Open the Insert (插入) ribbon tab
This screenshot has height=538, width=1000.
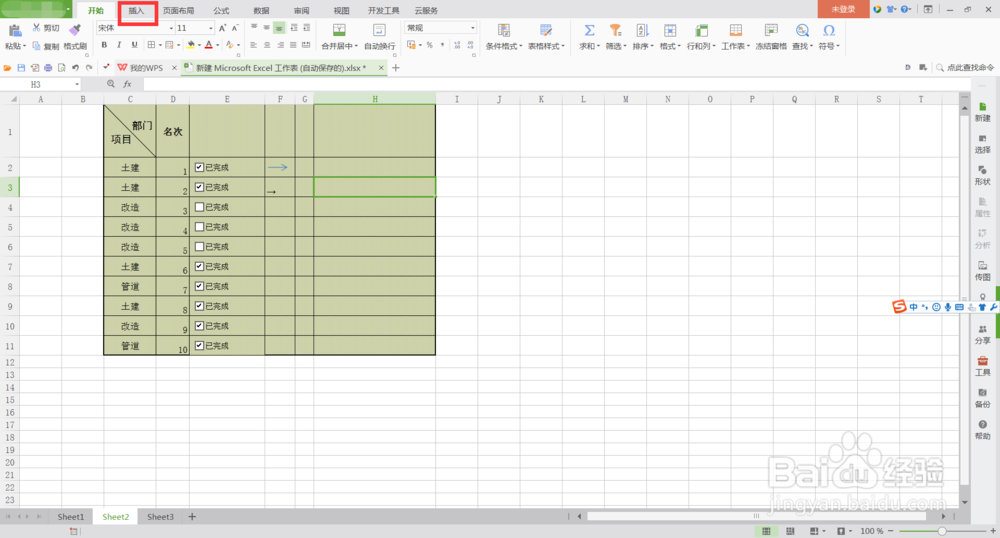(x=136, y=11)
